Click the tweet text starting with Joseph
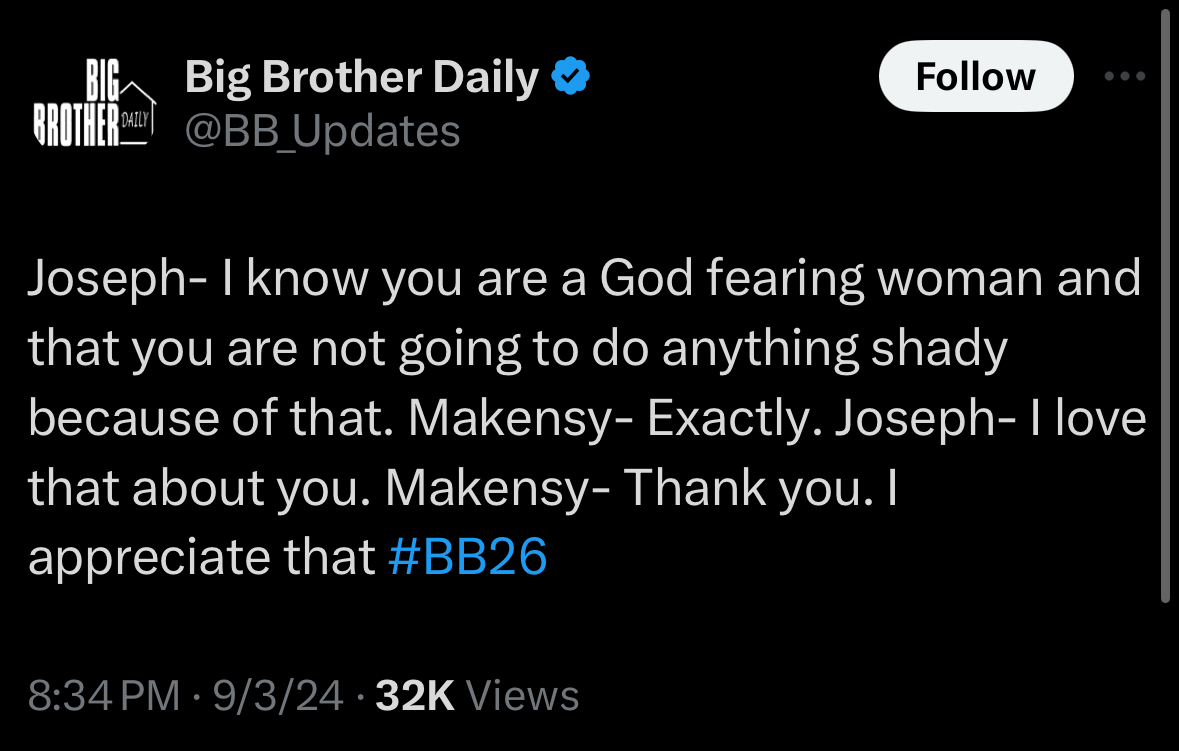The width and height of the screenshot is (1179, 751). pyautogui.click(x=586, y=417)
